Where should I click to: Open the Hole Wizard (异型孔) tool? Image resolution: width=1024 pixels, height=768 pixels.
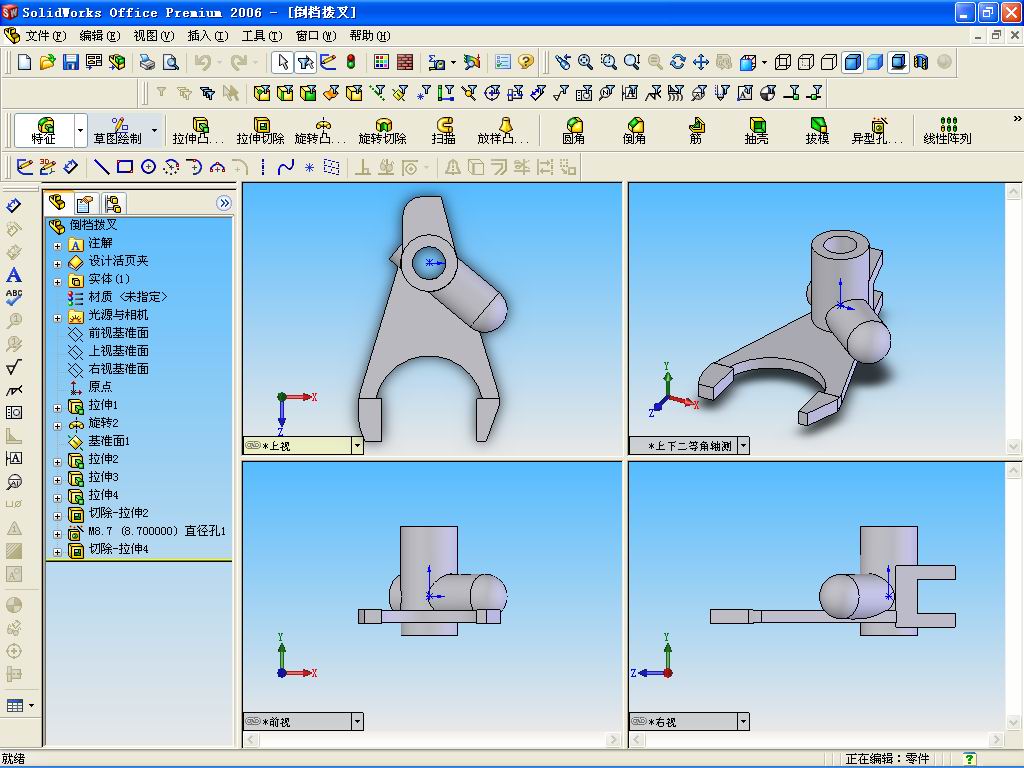(x=877, y=131)
